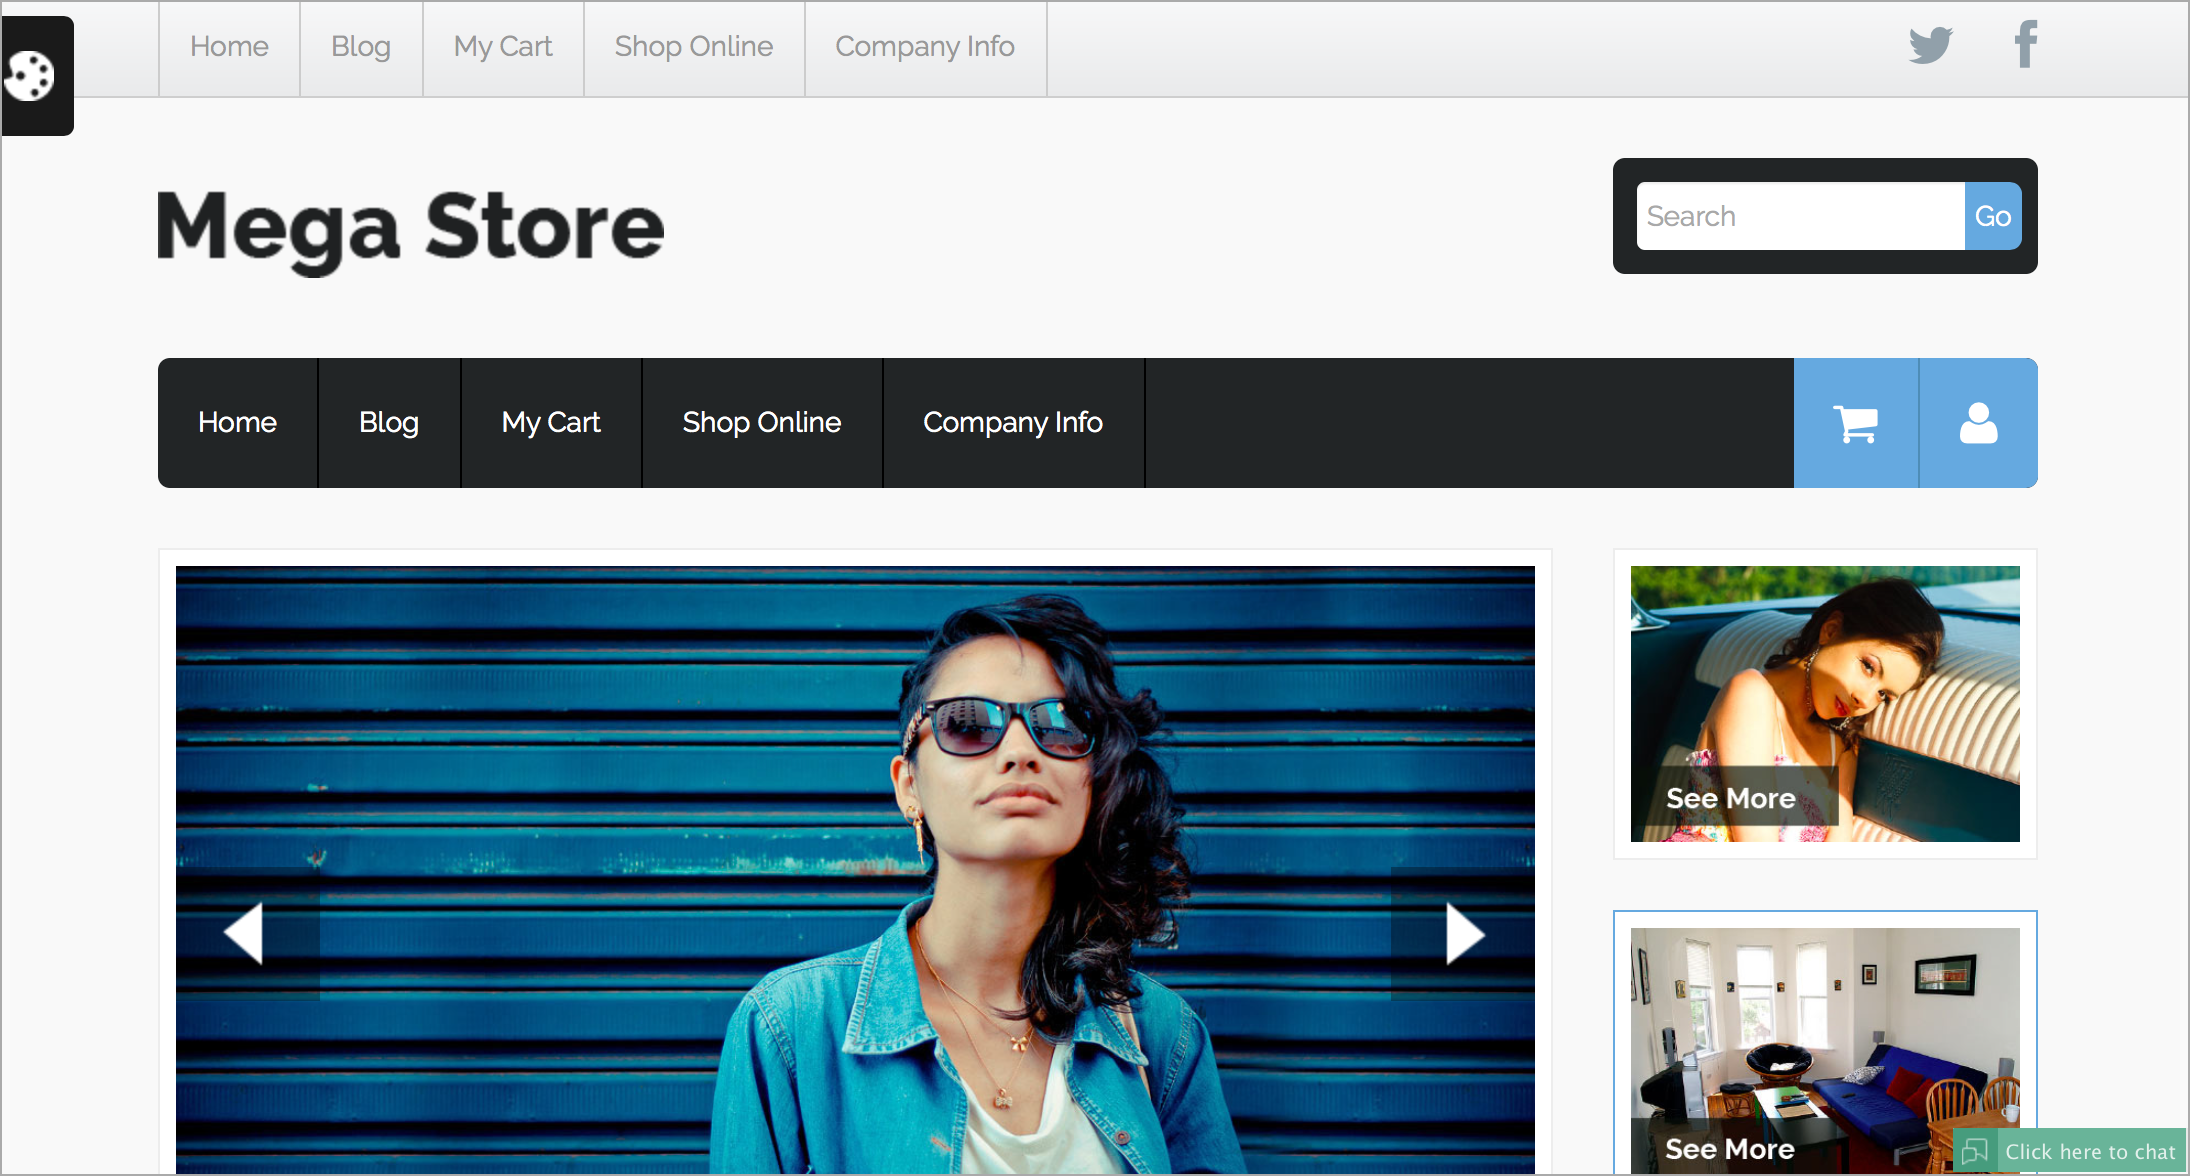Select Blog in the top gray menu

361,47
